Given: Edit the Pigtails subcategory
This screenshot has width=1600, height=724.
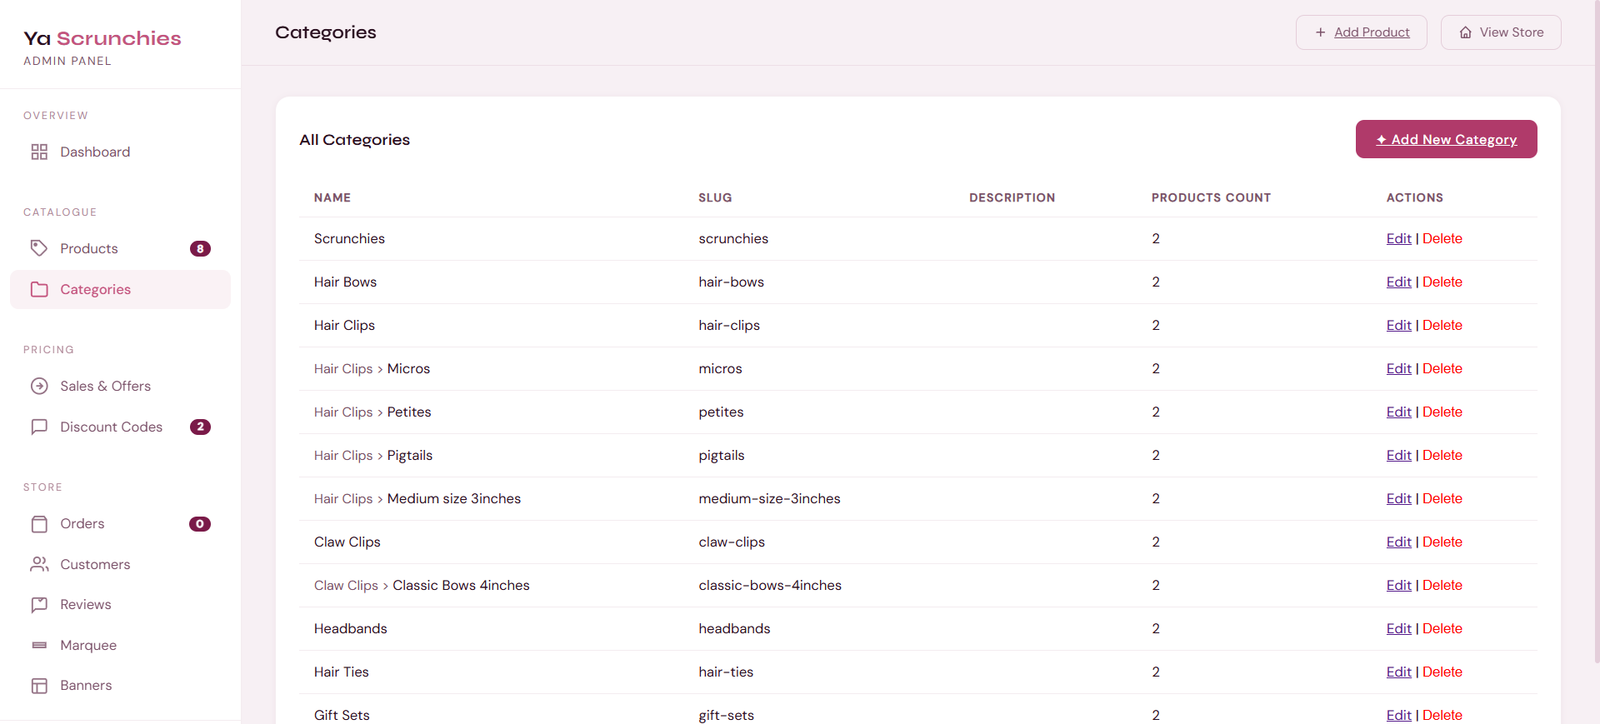Looking at the screenshot, I should (1398, 455).
